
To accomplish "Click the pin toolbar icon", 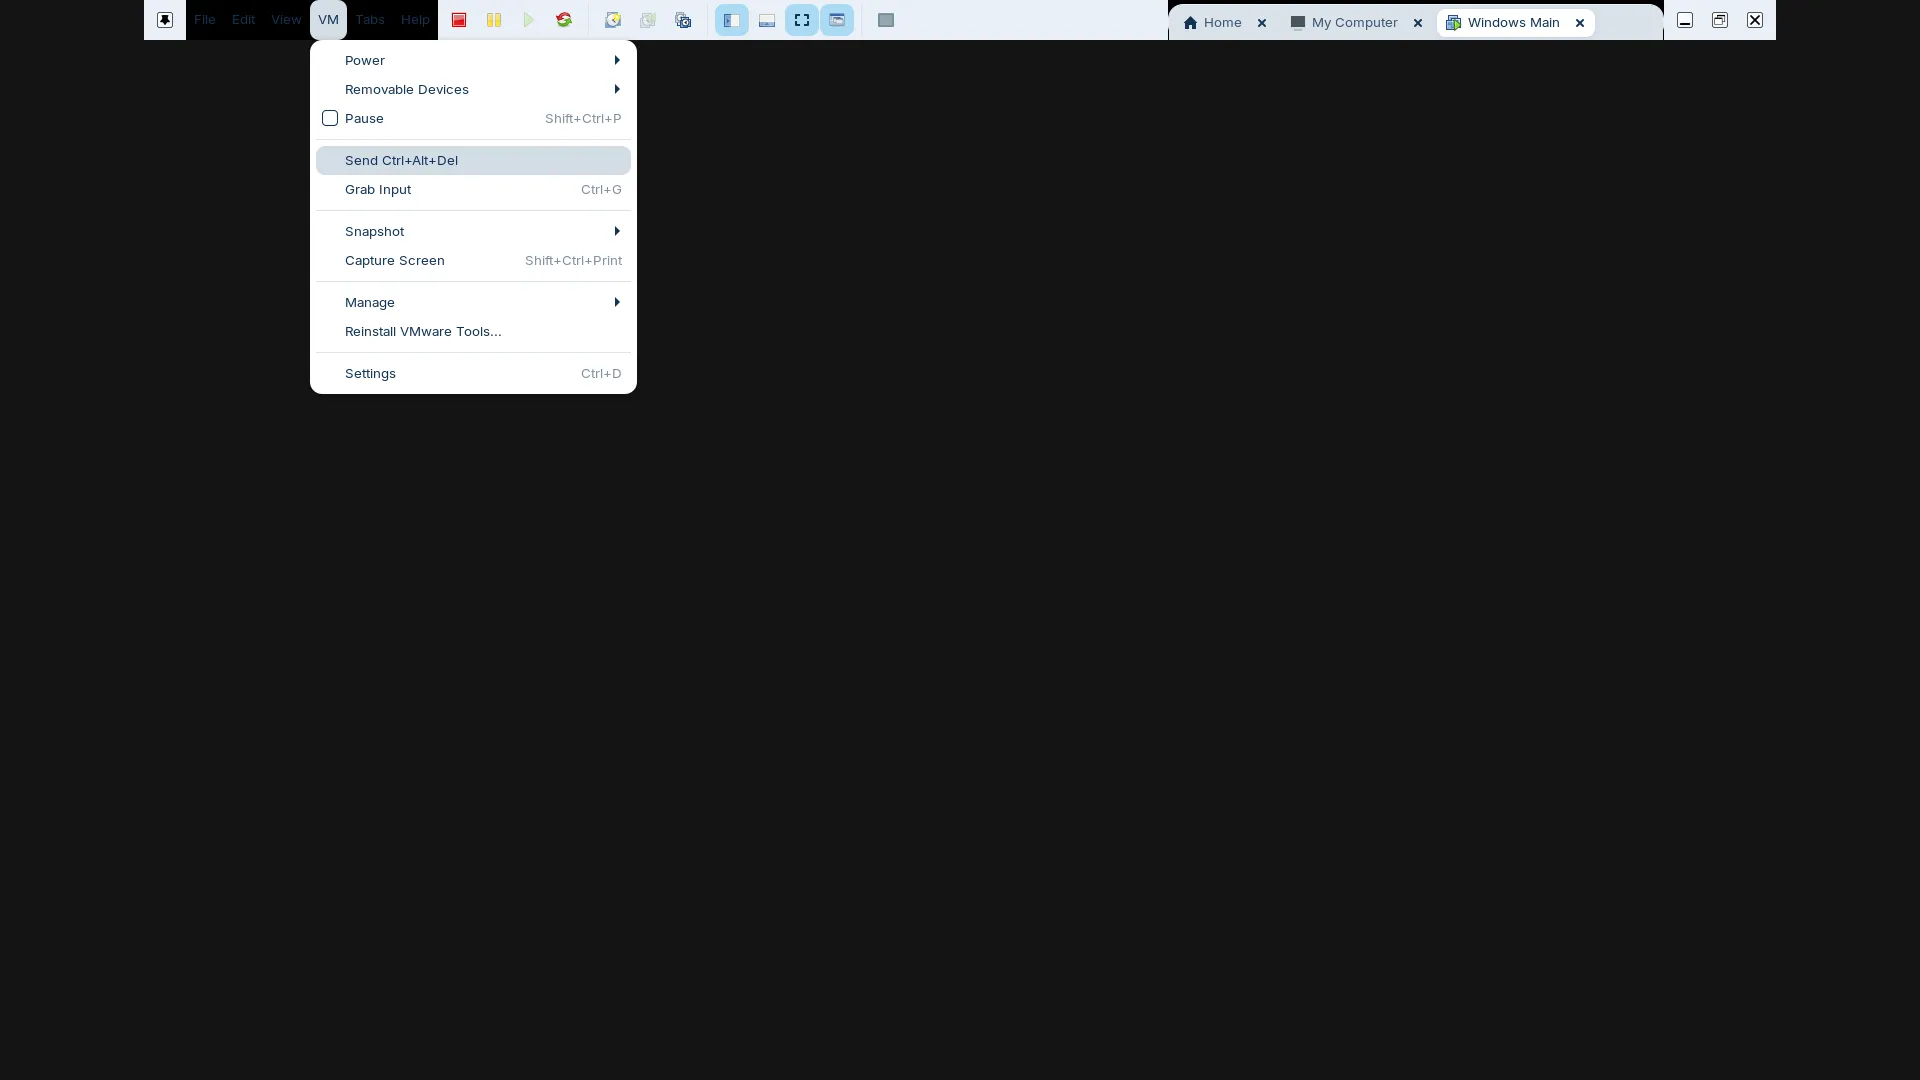I will pyautogui.click(x=165, y=20).
